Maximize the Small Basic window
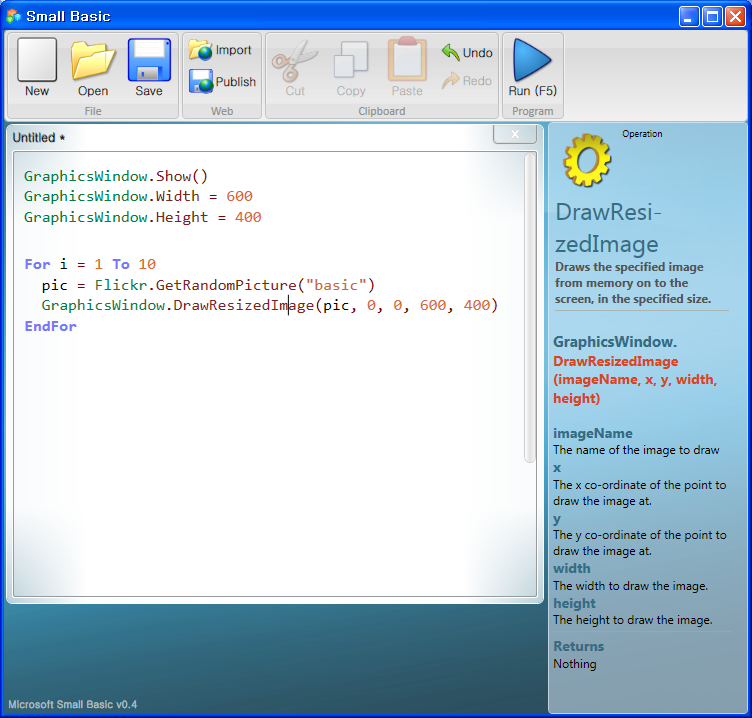 (712, 17)
